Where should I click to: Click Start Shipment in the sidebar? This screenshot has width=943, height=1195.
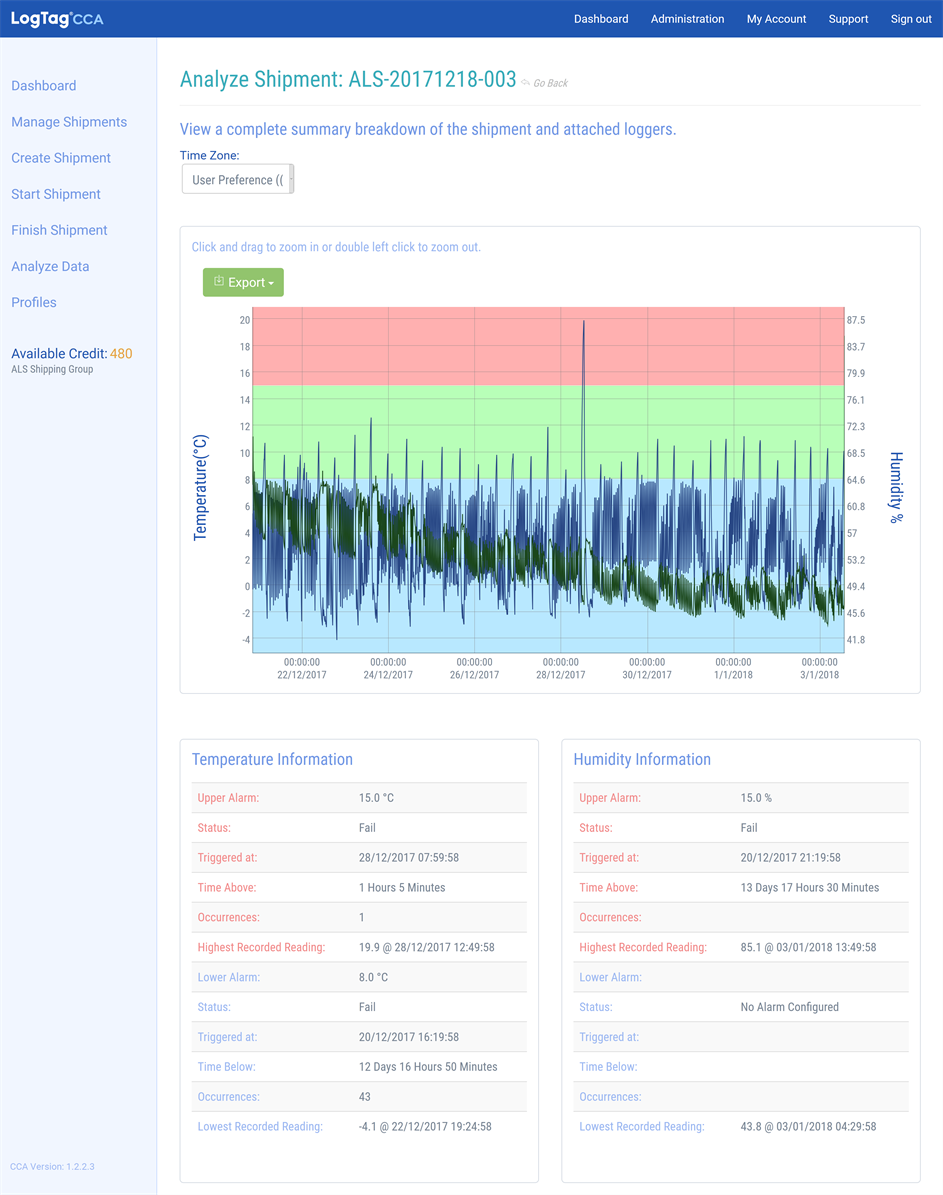tap(56, 194)
